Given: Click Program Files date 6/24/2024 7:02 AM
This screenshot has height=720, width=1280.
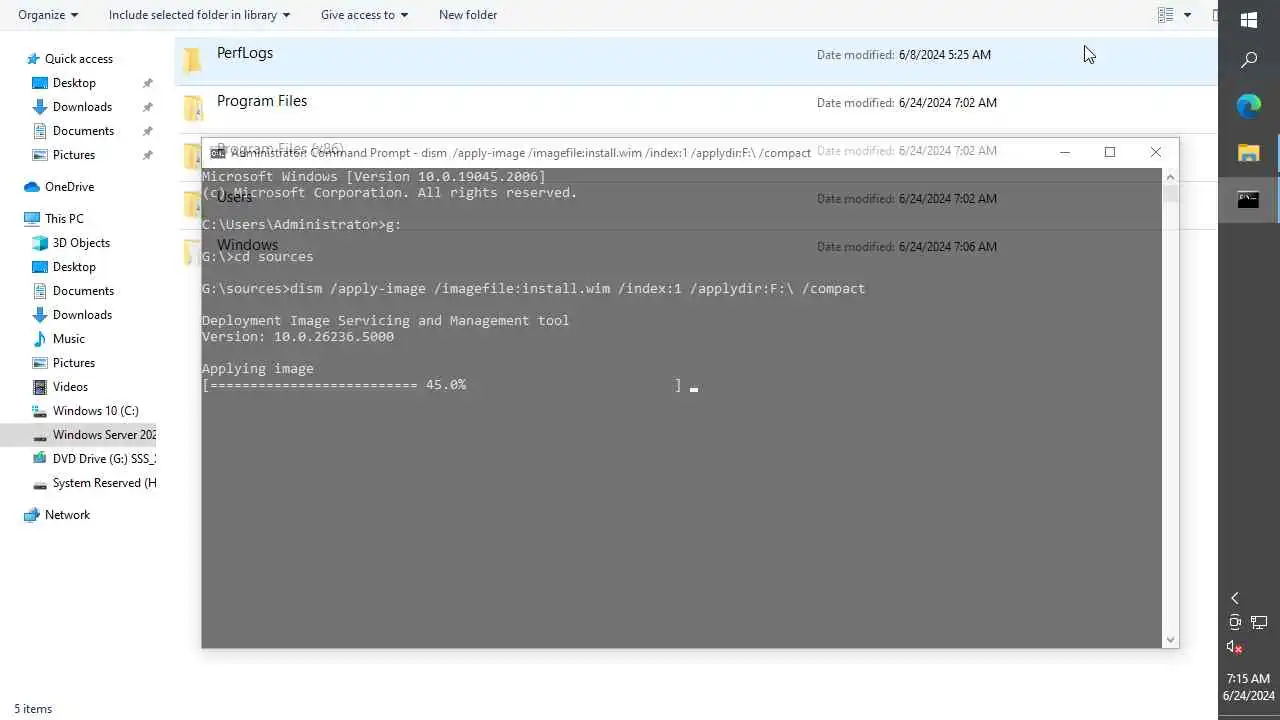Looking at the screenshot, I should [x=948, y=103].
